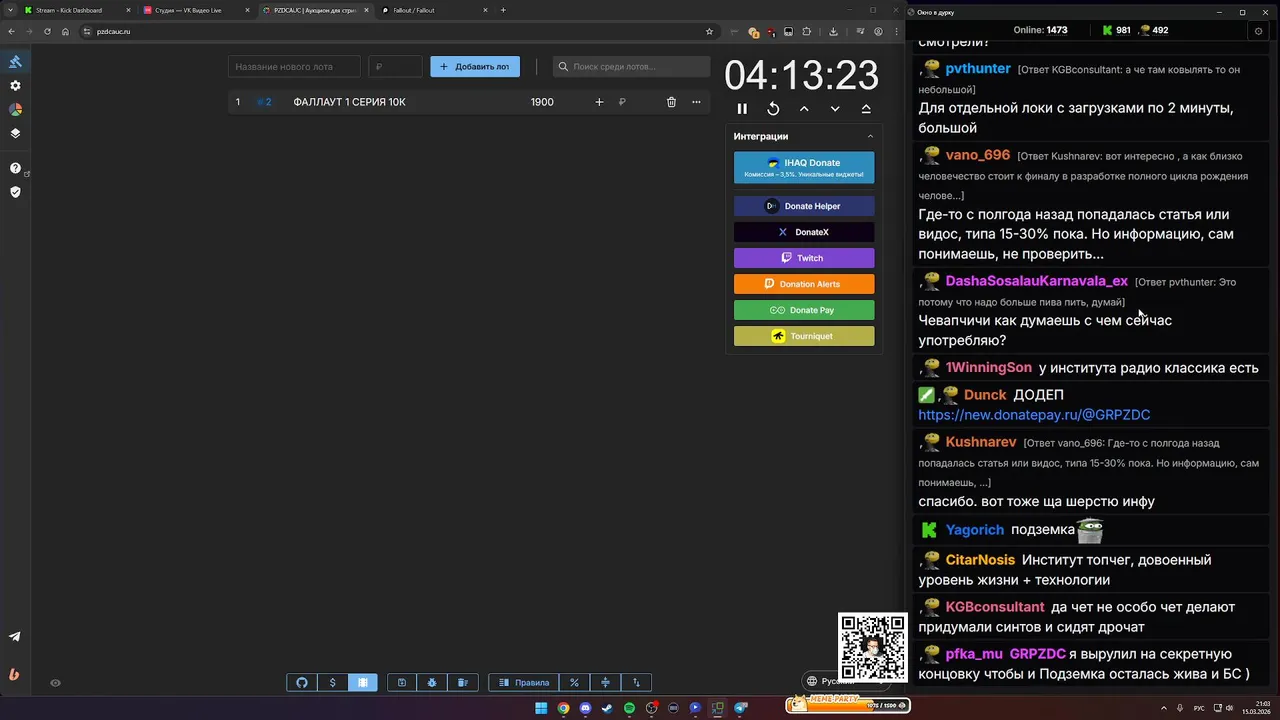Go to browser home page
1280x720 pixels.
66,31
